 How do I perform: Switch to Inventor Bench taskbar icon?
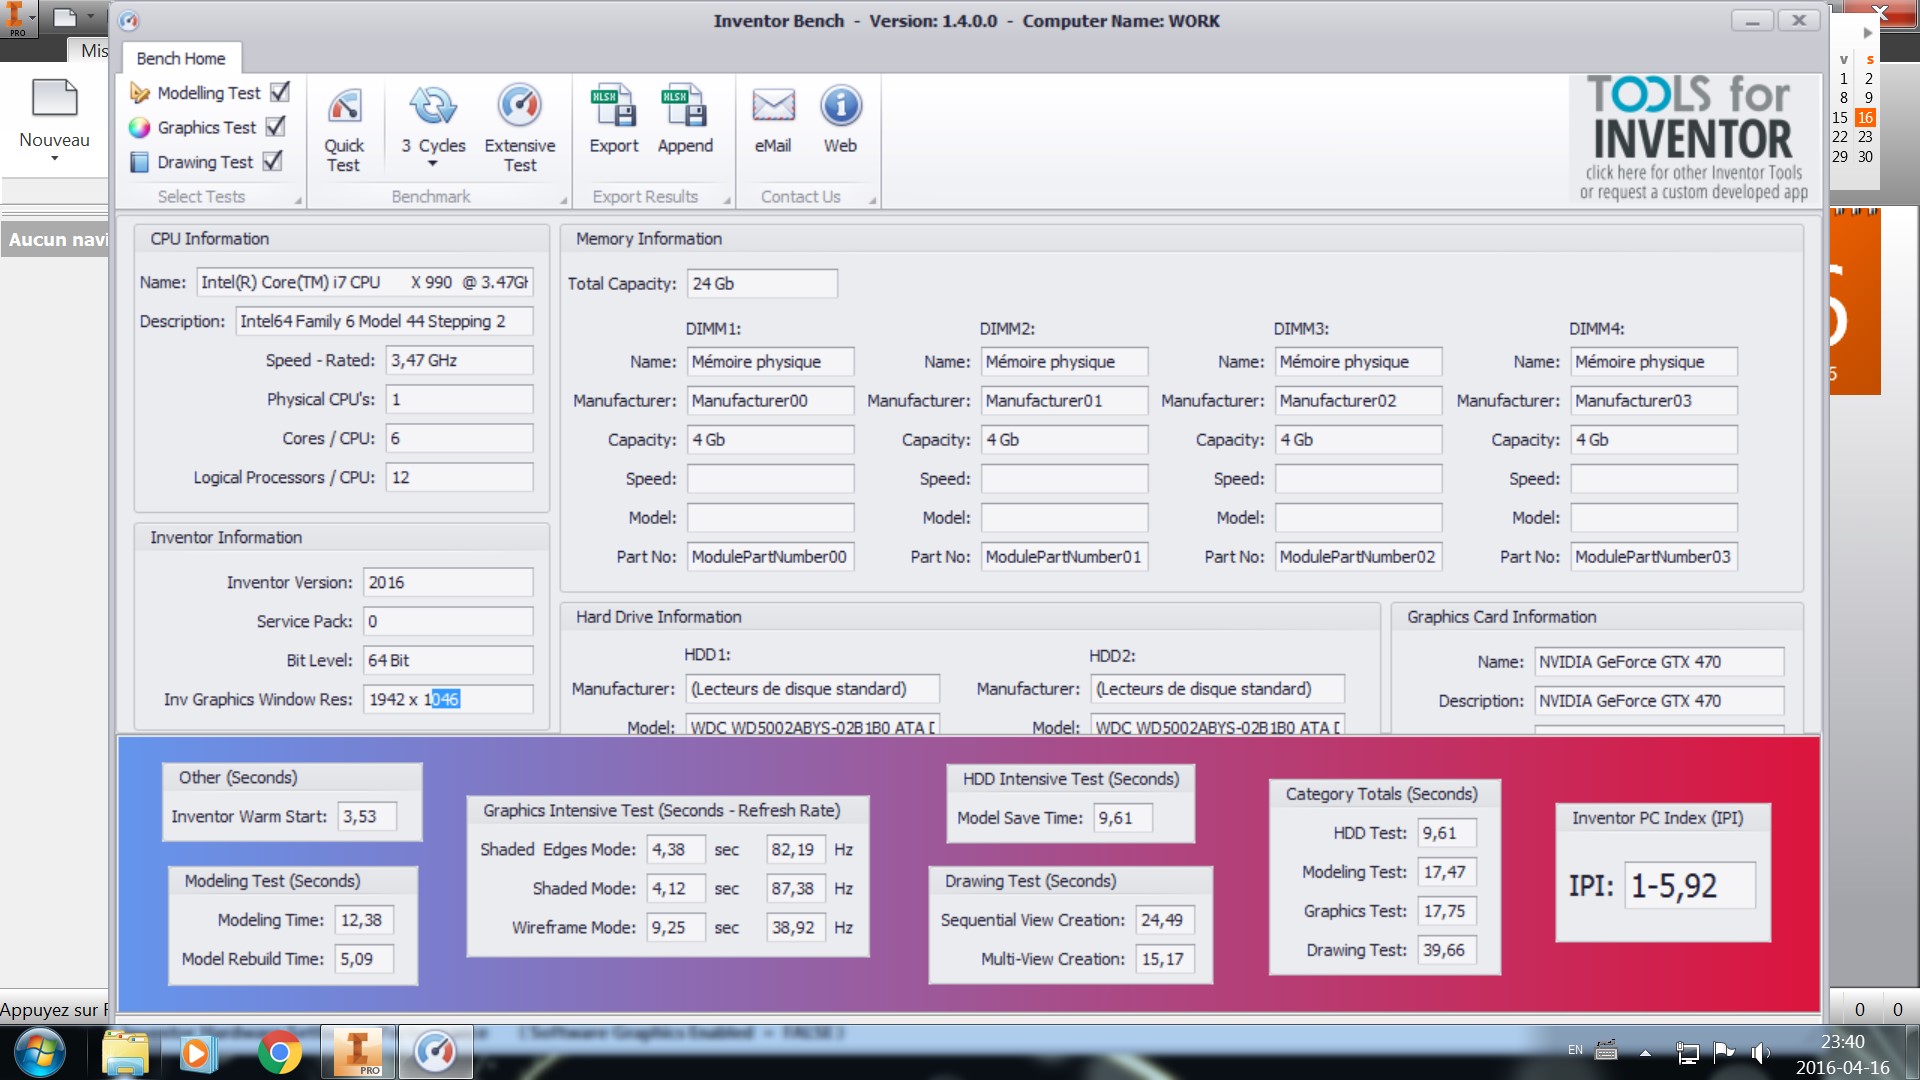click(435, 1053)
